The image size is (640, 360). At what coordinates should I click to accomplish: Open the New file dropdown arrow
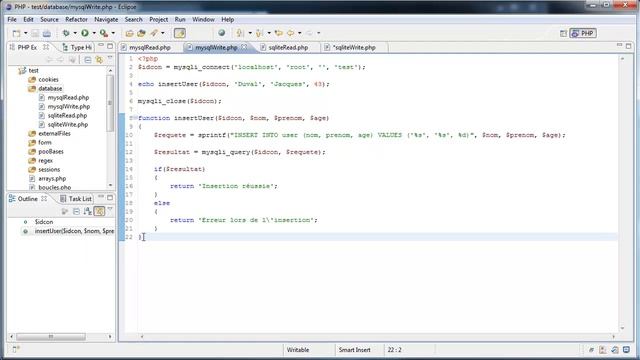pos(25,33)
